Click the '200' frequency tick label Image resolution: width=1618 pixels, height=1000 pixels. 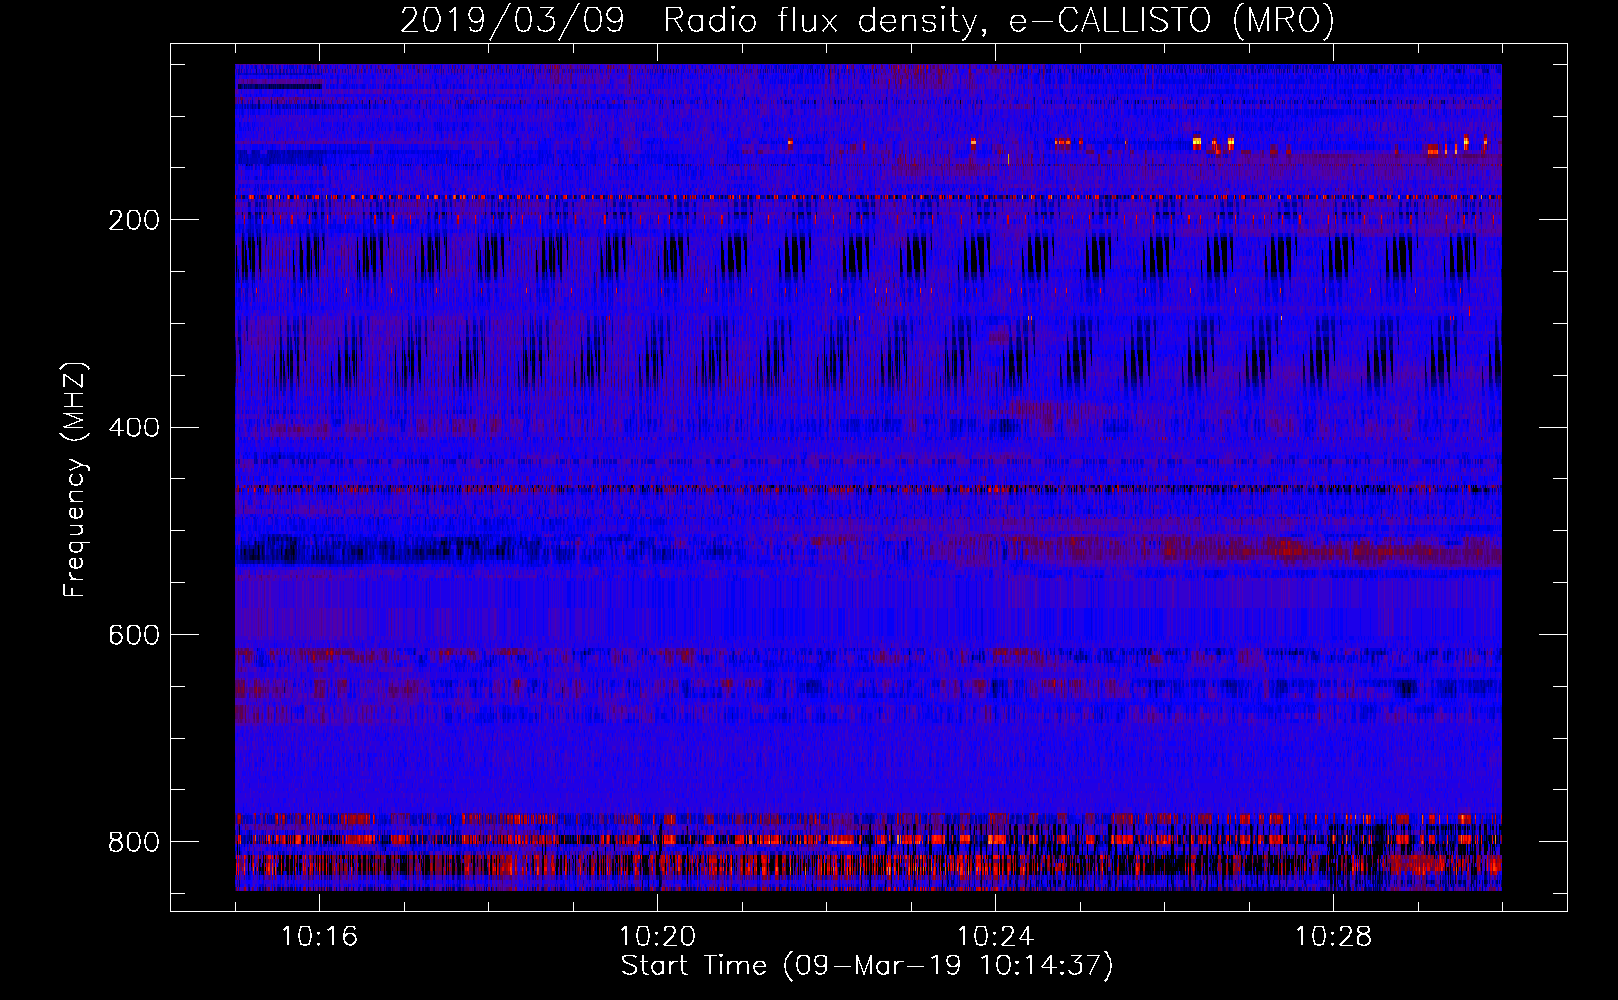tap(134, 220)
